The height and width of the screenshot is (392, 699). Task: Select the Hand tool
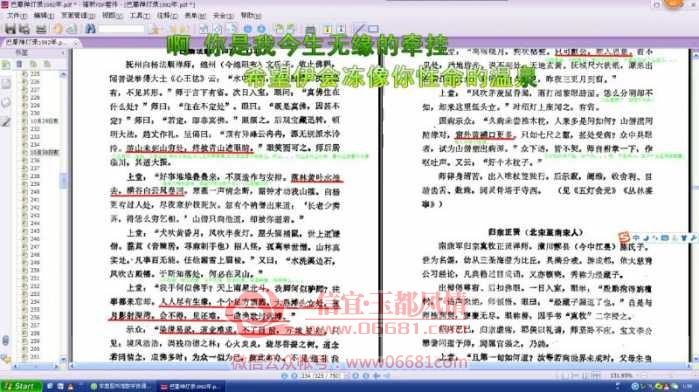point(58,29)
